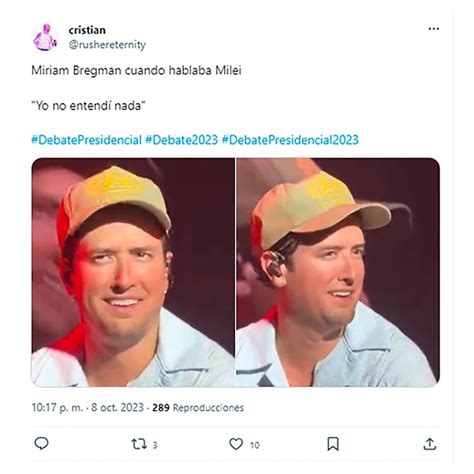
Task: Click the retweet count number 3
Action: [155, 445]
